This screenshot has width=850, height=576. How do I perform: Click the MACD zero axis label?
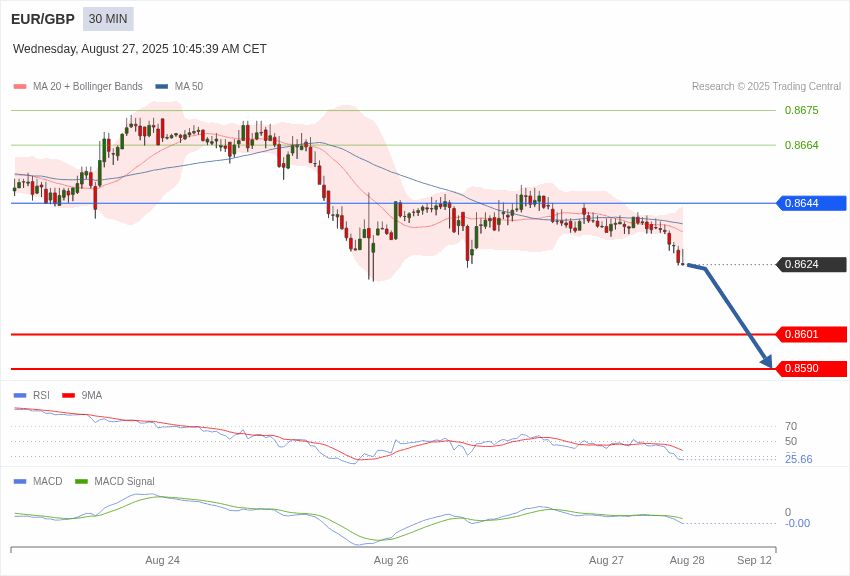pyautogui.click(x=788, y=512)
